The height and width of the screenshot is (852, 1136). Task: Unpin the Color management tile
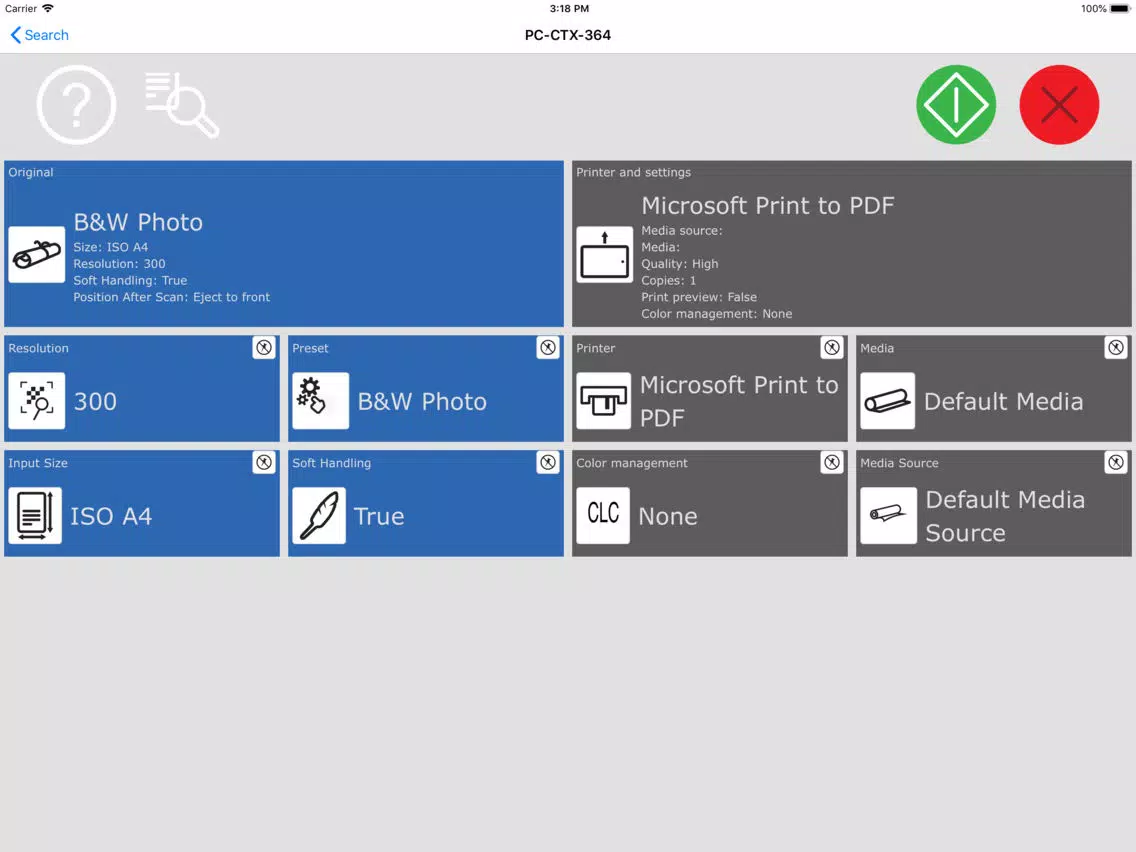click(832, 462)
